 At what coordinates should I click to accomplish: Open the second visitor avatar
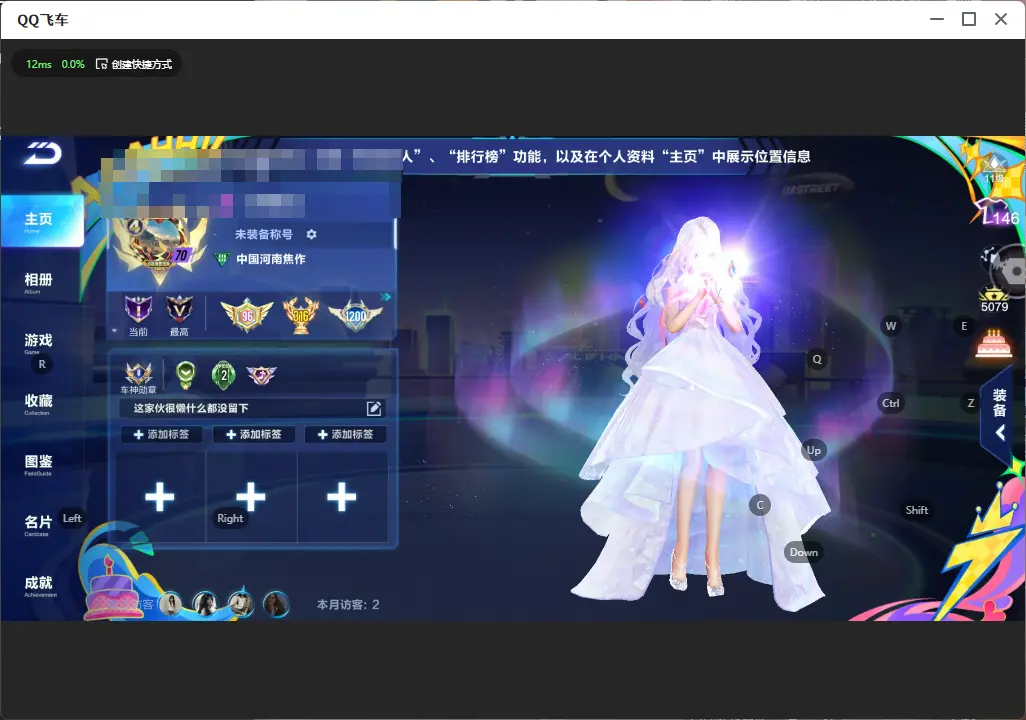[x=205, y=603]
